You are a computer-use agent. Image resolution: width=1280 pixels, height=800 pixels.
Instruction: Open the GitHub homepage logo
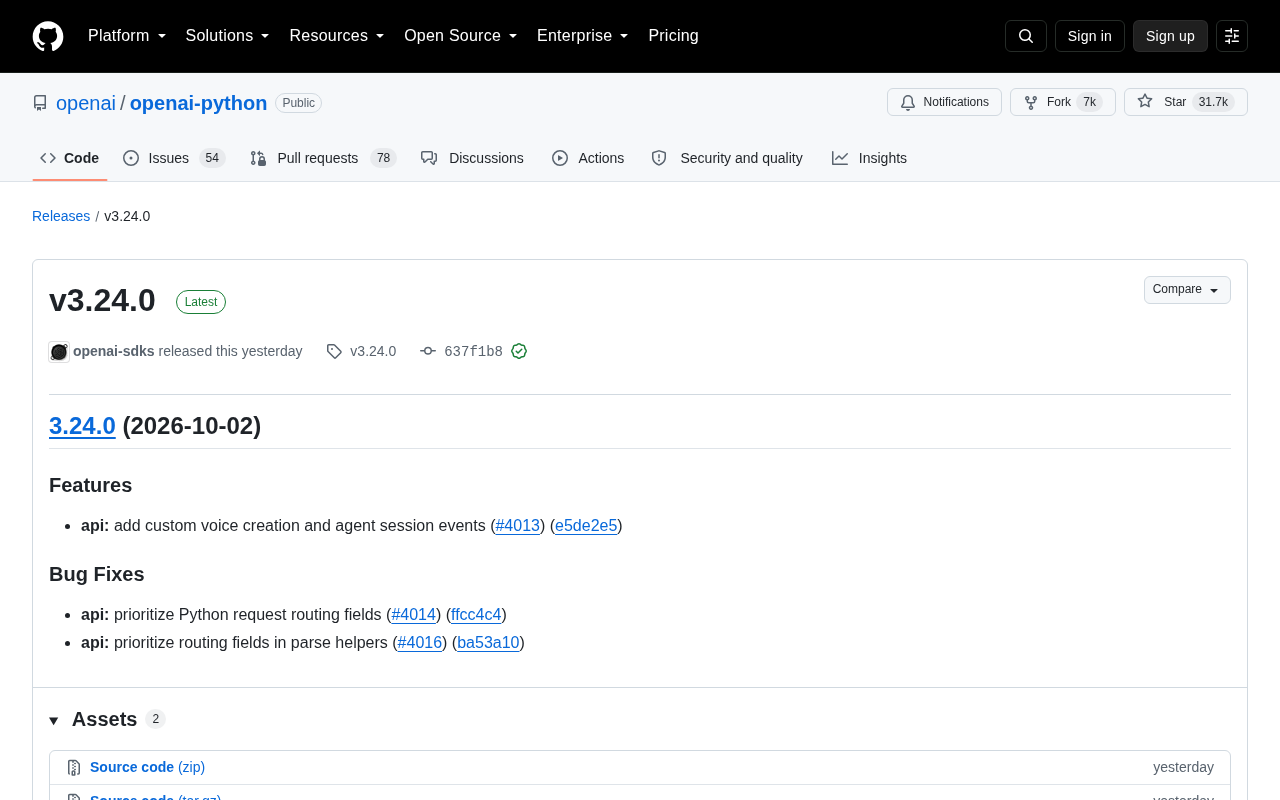pyautogui.click(x=48, y=36)
